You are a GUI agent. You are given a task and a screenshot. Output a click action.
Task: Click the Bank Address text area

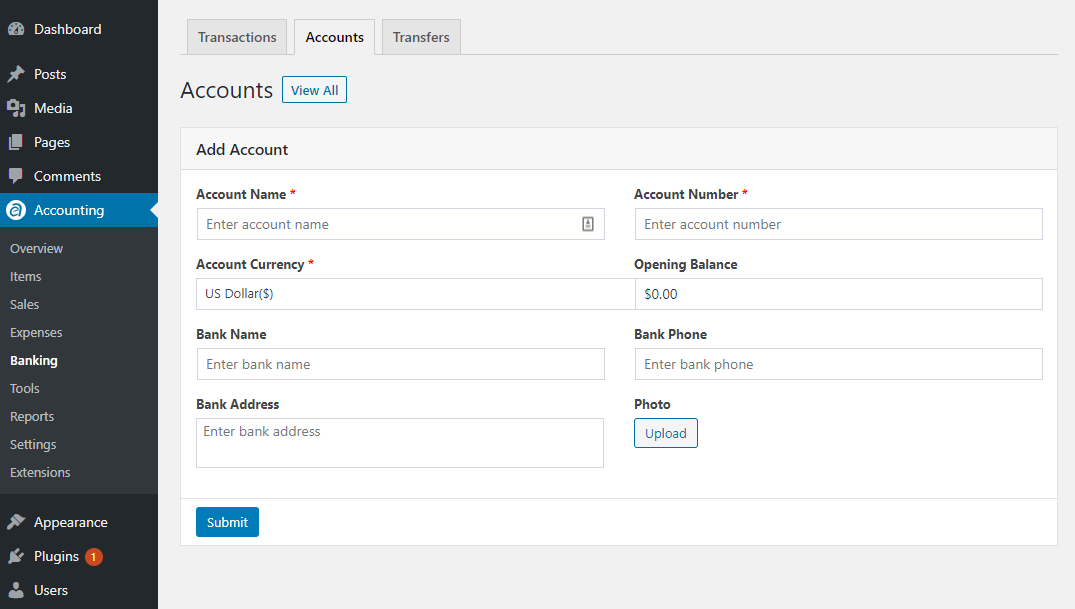(x=400, y=443)
